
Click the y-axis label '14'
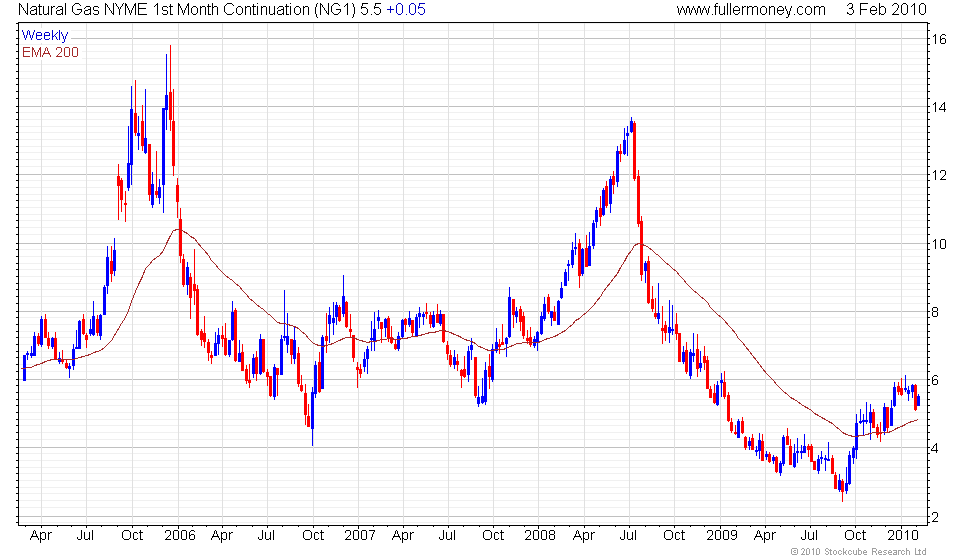click(939, 108)
